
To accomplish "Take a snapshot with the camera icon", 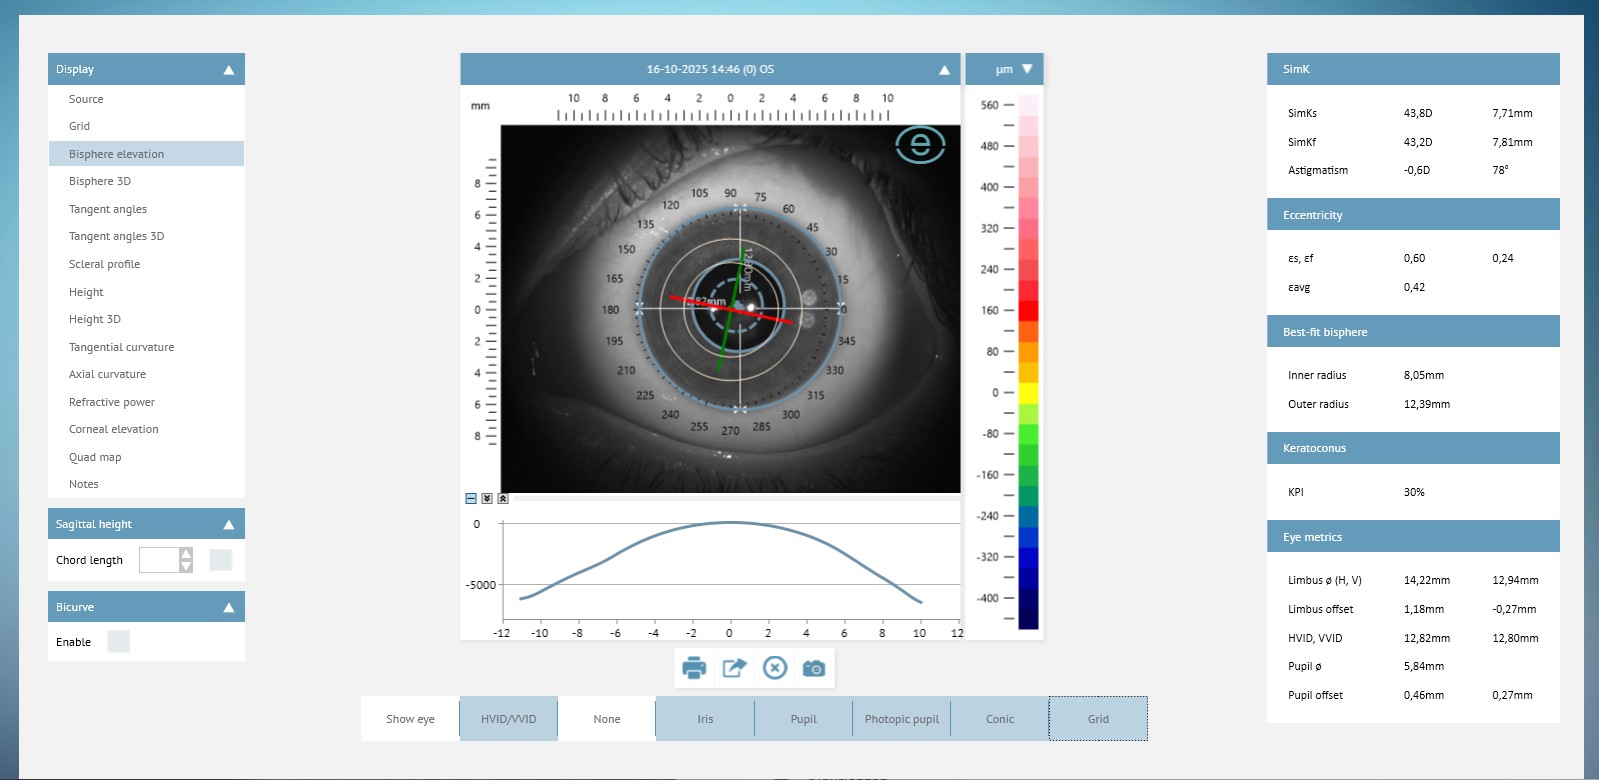I will pyautogui.click(x=814, y=668).
